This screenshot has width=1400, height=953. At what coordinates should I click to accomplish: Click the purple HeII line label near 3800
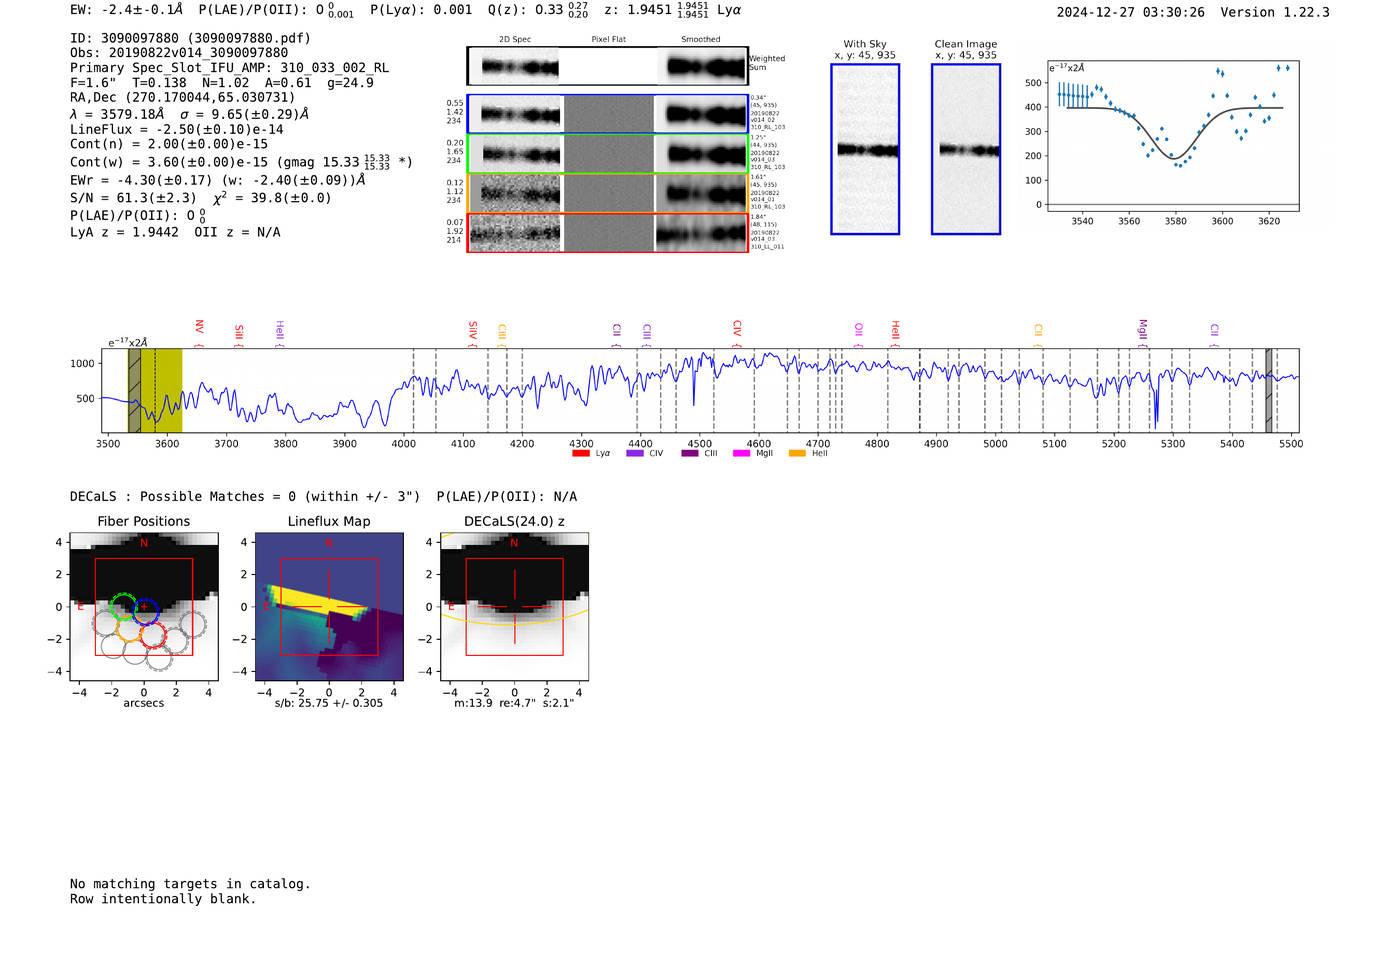click(x=280, y=331)
